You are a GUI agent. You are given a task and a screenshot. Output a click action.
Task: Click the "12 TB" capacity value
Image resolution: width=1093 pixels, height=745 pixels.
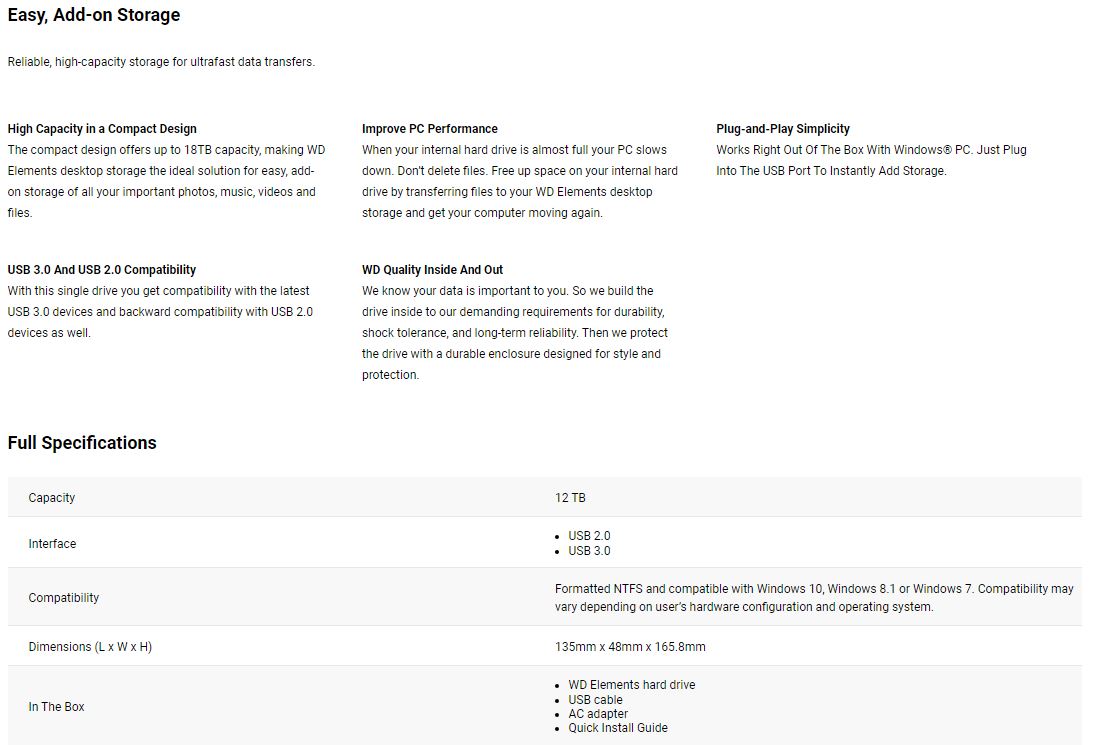[570, 498]
